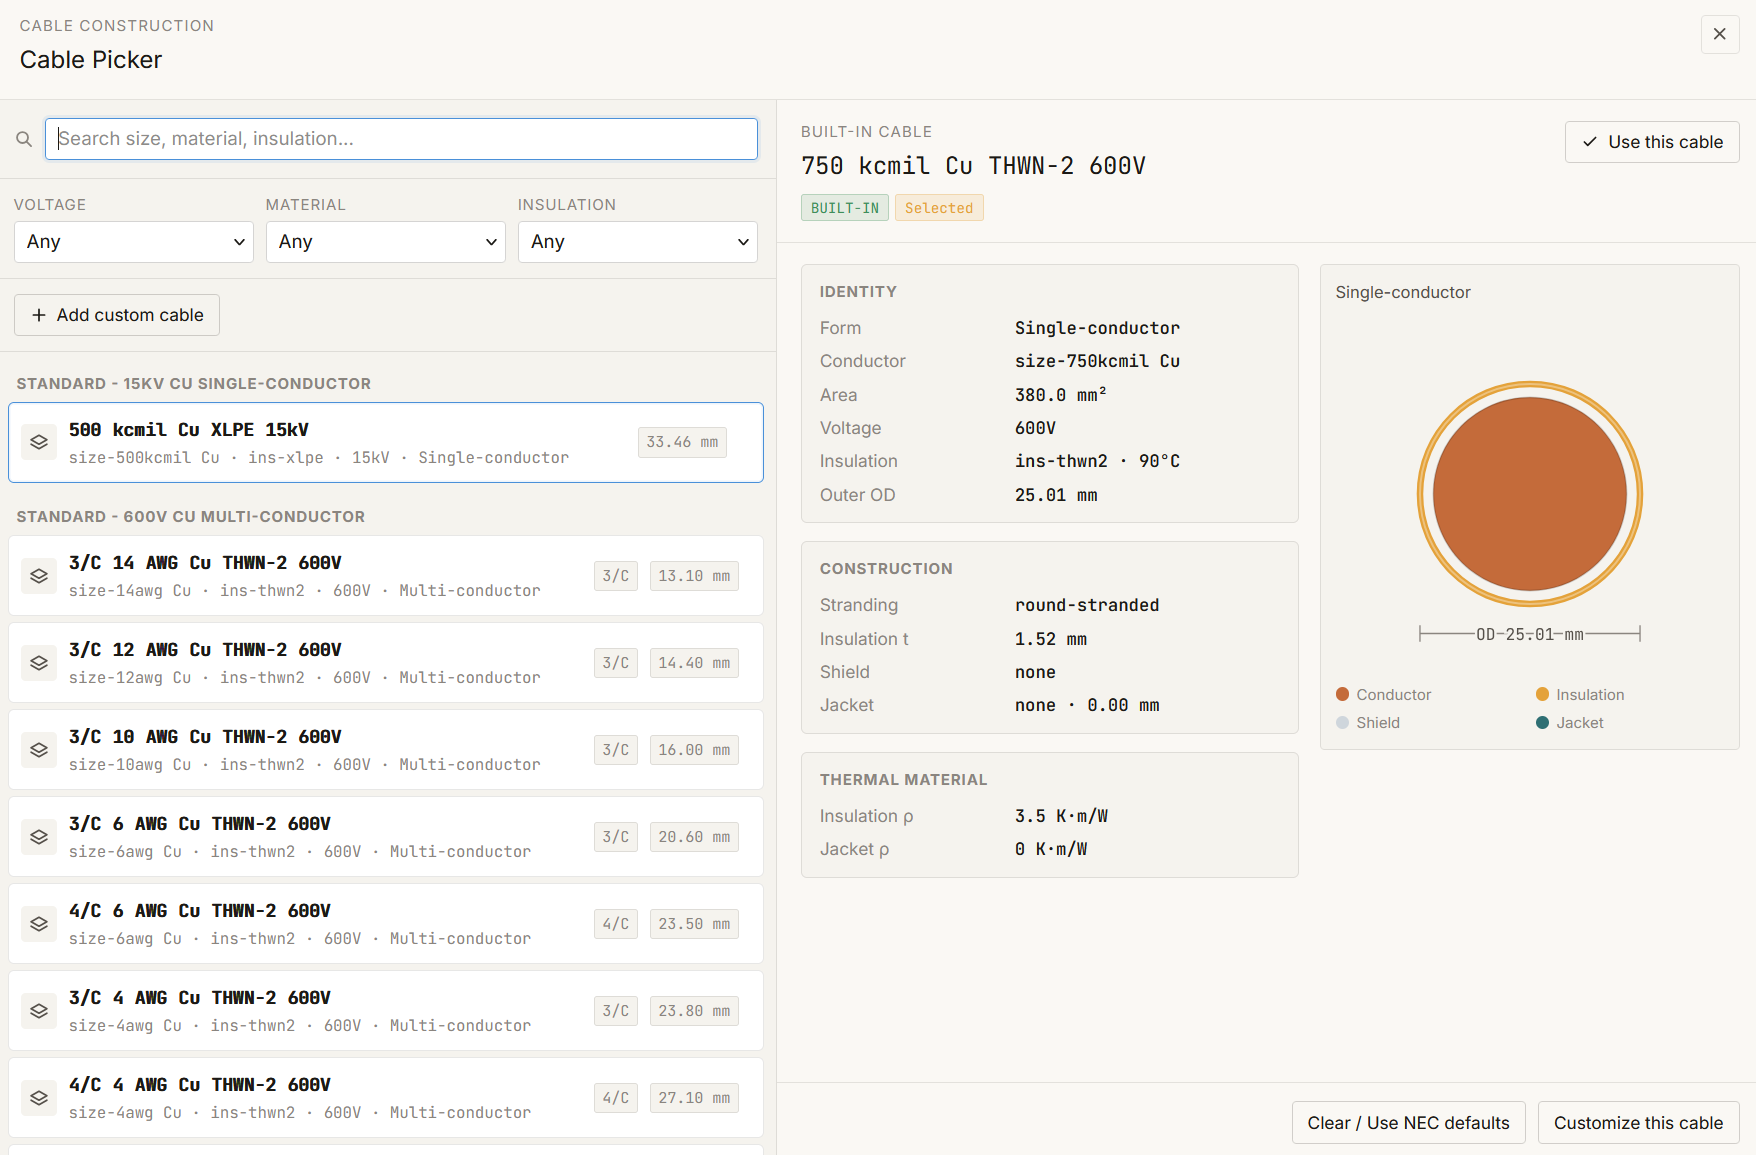Select 3/C 10 AWG Cu THWN-2 600V

point(386,750)
